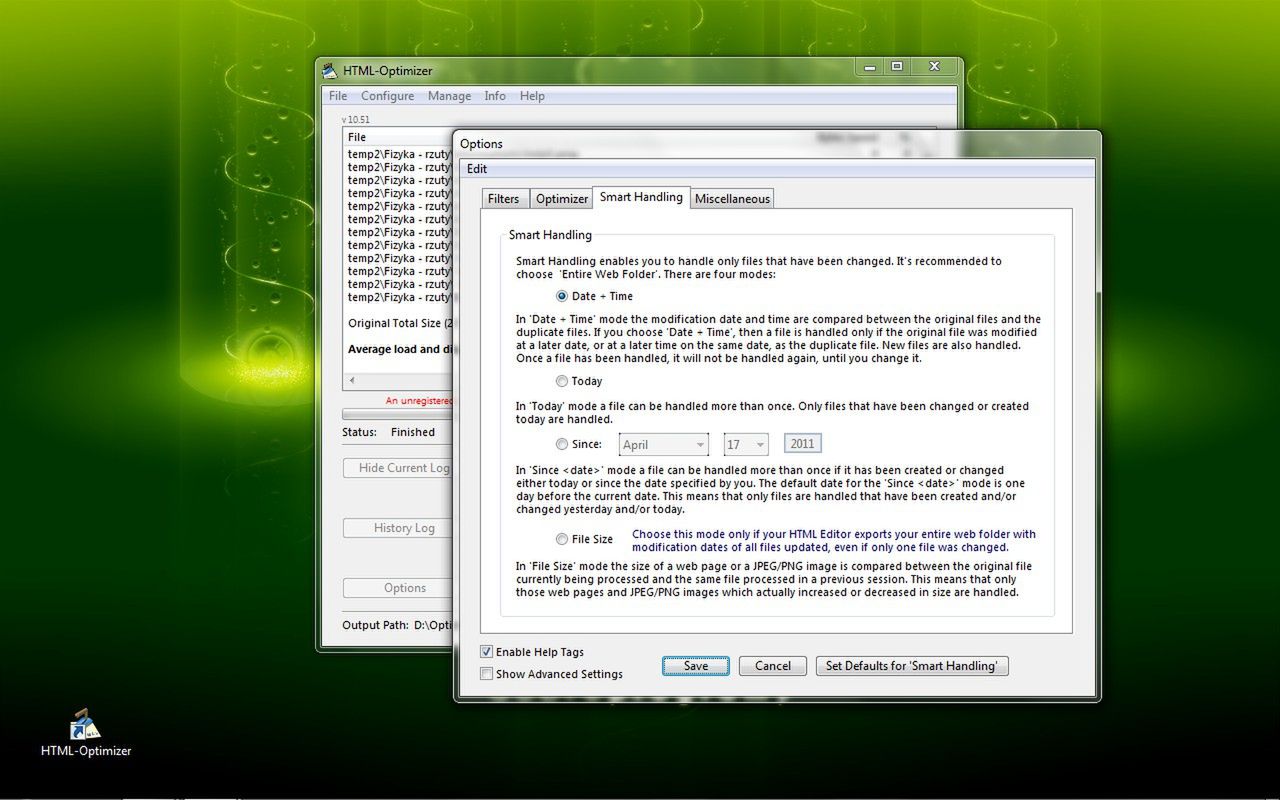Enable 'Show Advanced Settings' checkbox
Screen dimensions: 1280x800
487,674
